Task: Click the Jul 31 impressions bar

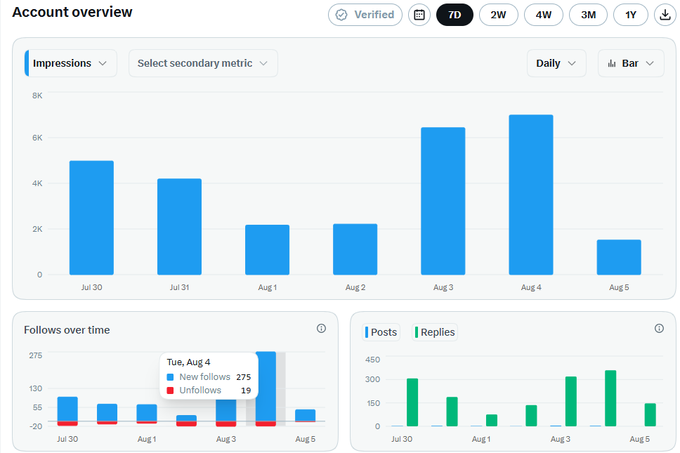Action: click(x=180, y=227)
